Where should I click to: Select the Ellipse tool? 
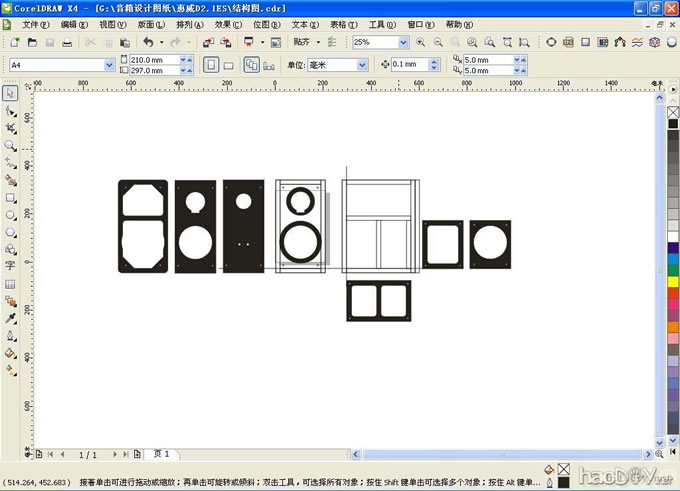[x=10, y=214]
